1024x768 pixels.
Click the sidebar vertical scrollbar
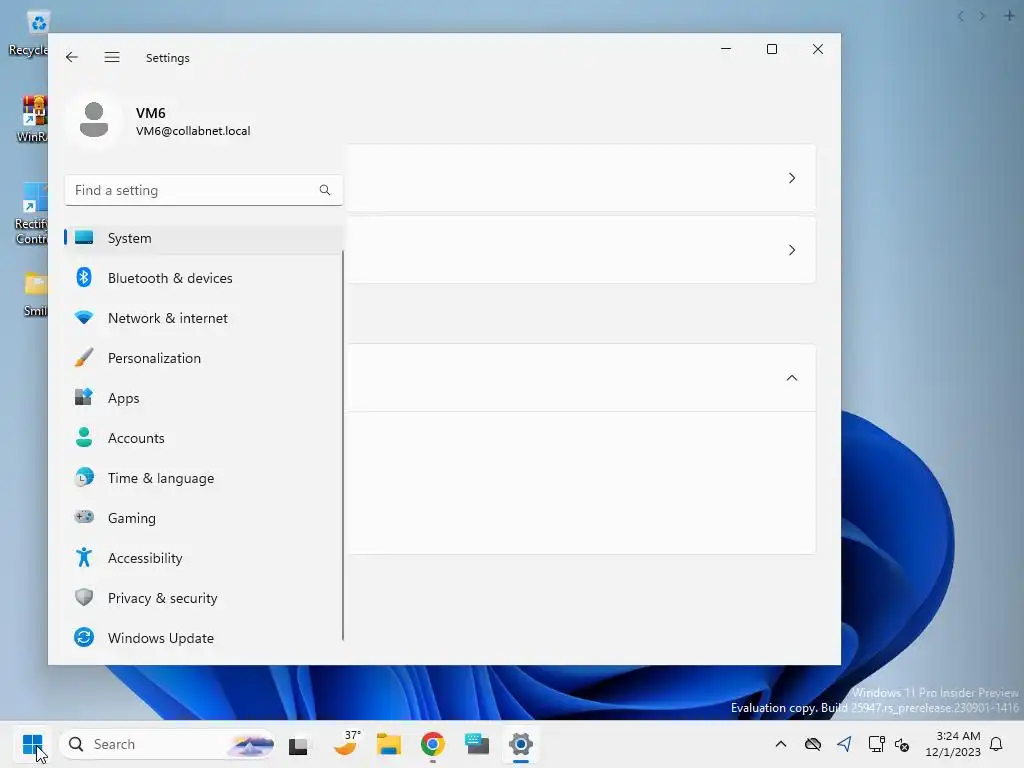(343, 444)
